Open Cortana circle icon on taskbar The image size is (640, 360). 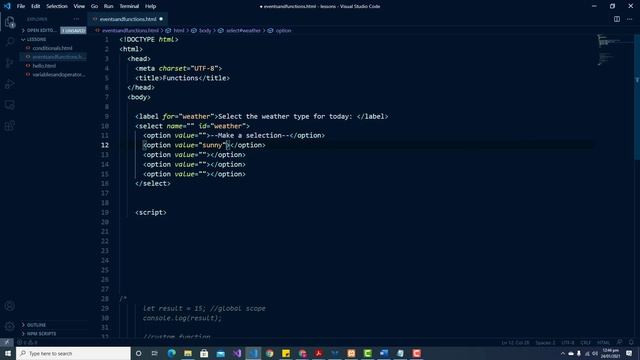[138, 353]
